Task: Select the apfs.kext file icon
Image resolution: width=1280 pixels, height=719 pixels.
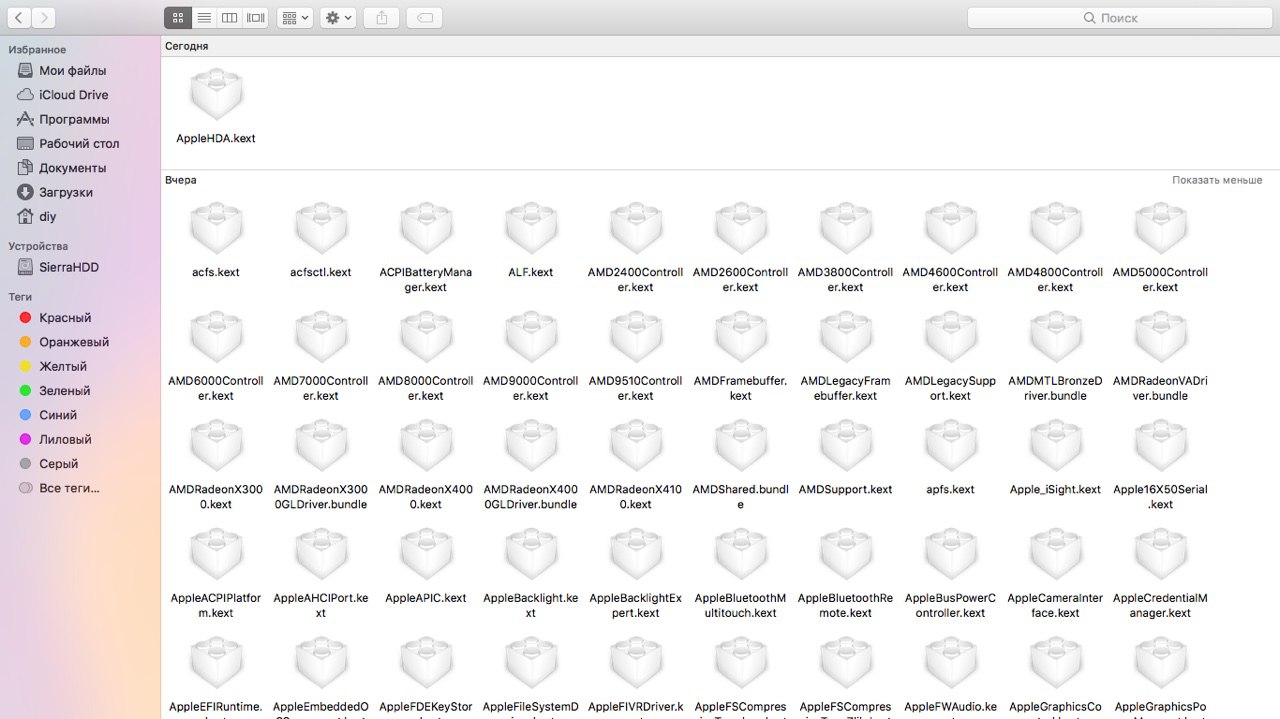Action: click(951, 446)
